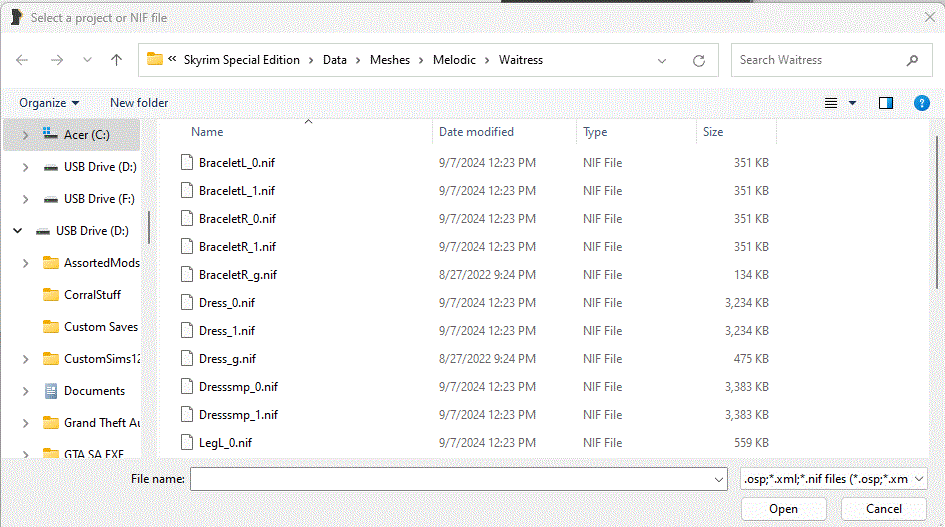Expand Grand Theft Auto folder node
945x527 pixels.
(25, 423)
